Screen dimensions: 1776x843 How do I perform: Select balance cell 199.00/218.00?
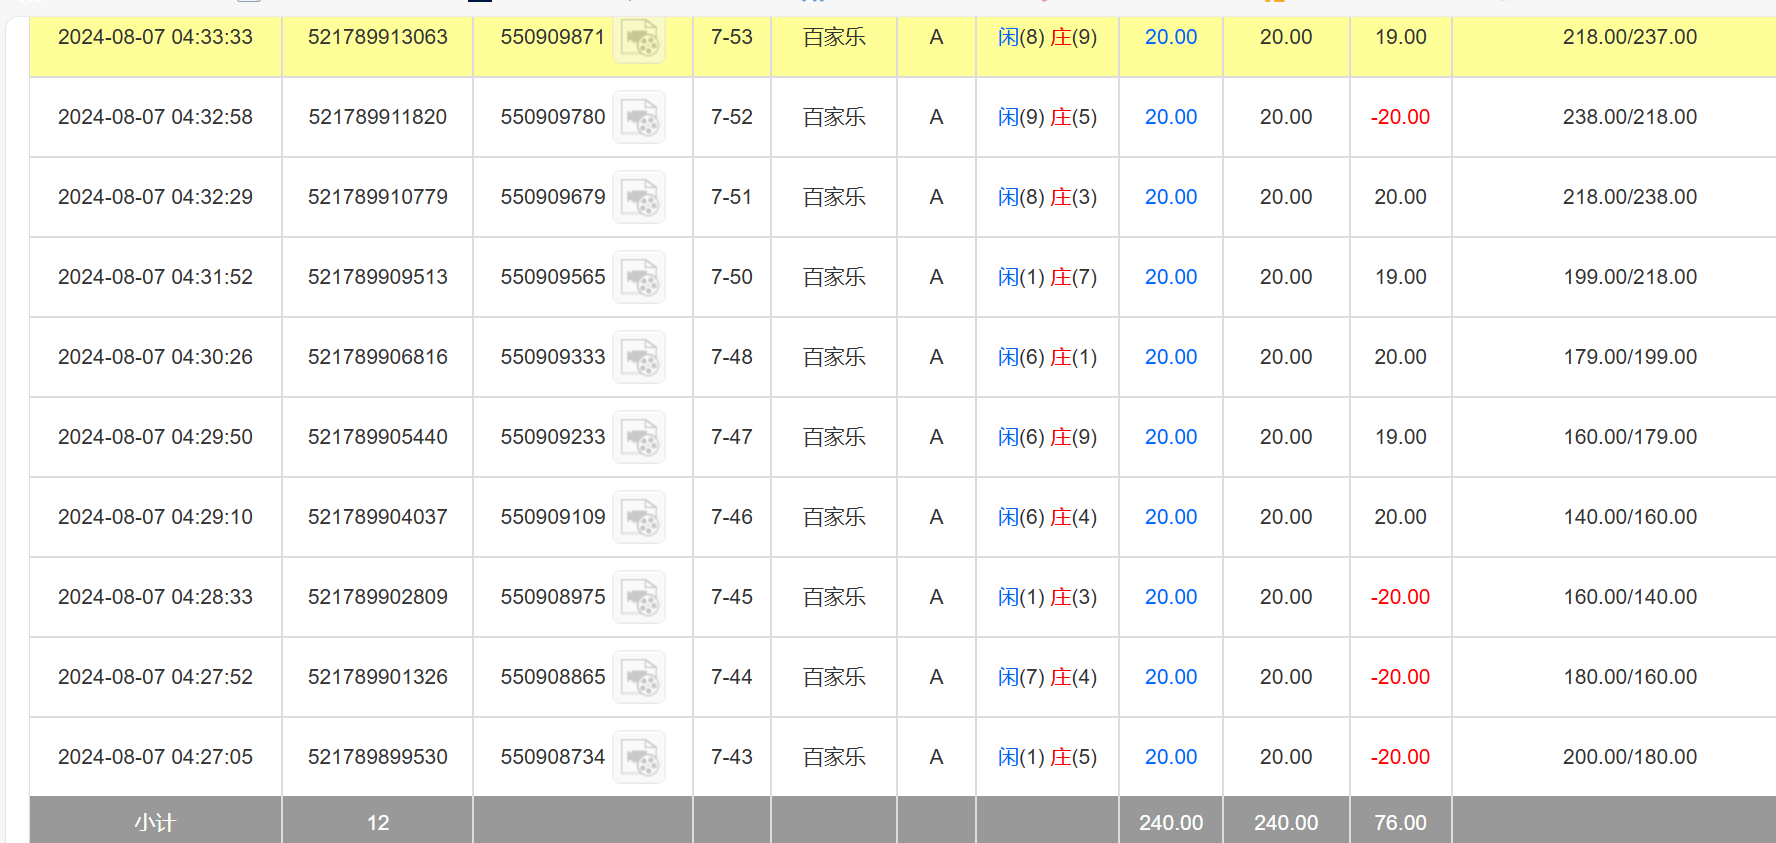click(1629, 277)
